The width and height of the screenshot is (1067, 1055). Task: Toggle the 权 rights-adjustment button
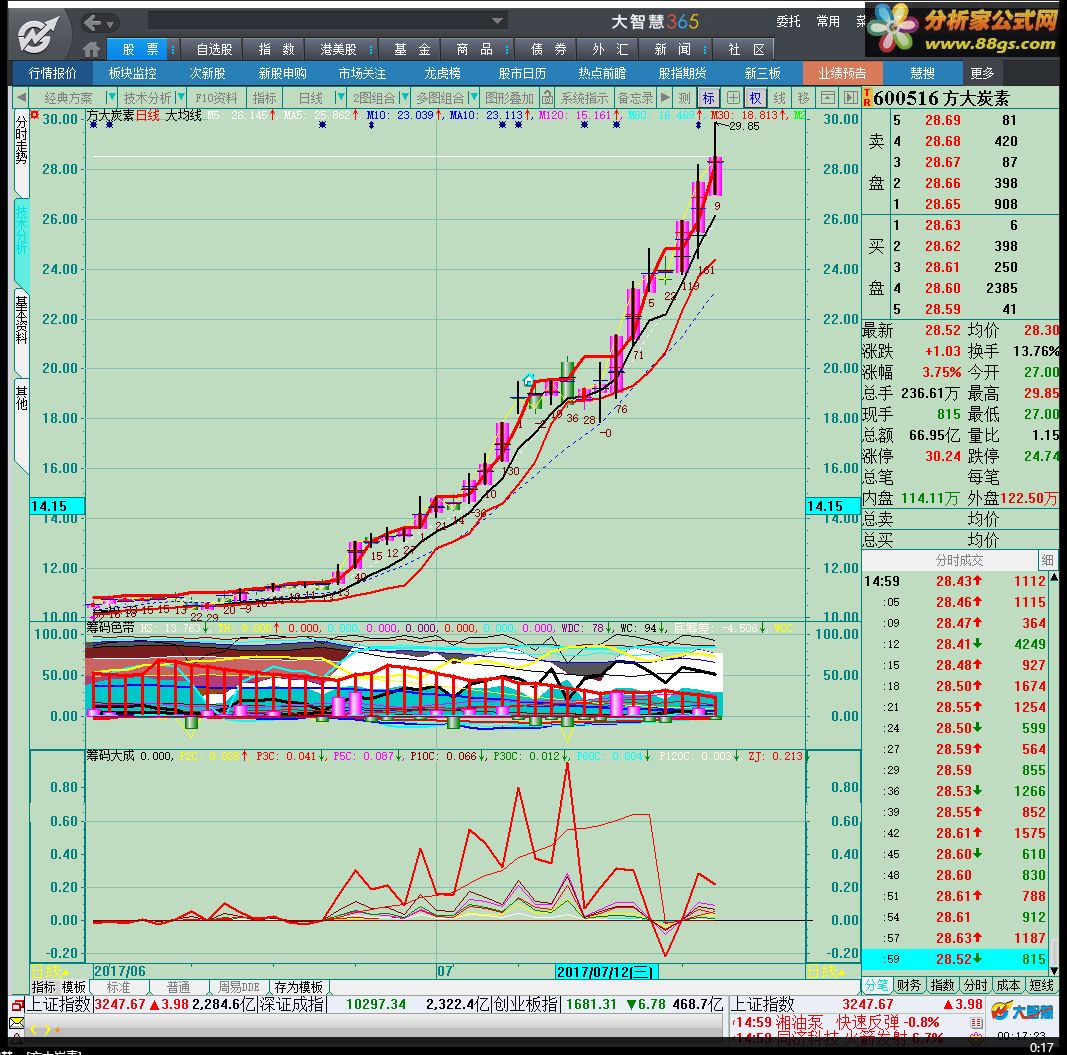(x=755, y=98)
